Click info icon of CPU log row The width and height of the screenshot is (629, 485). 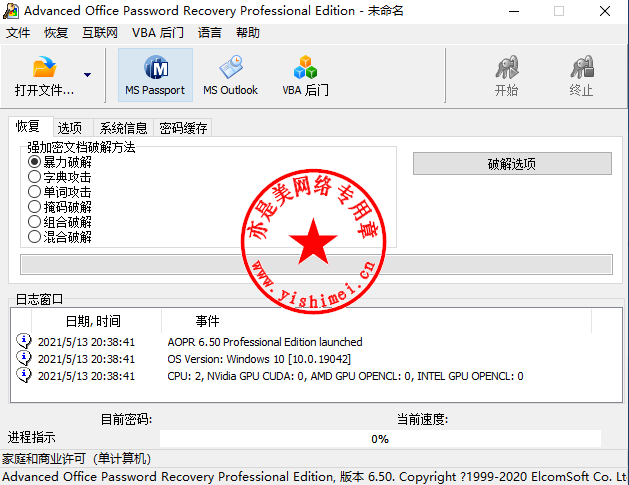[24, 375]
